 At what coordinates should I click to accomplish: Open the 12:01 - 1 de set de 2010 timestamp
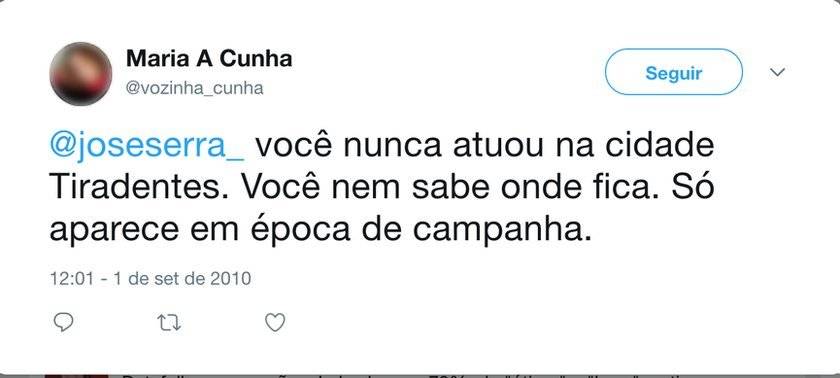[x=150, y=279]
